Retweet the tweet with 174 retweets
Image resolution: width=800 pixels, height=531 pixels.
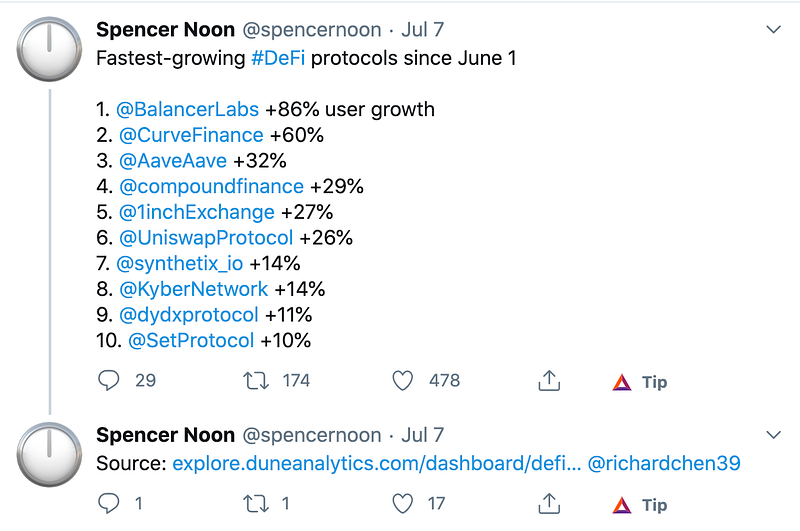click(256, 381)
